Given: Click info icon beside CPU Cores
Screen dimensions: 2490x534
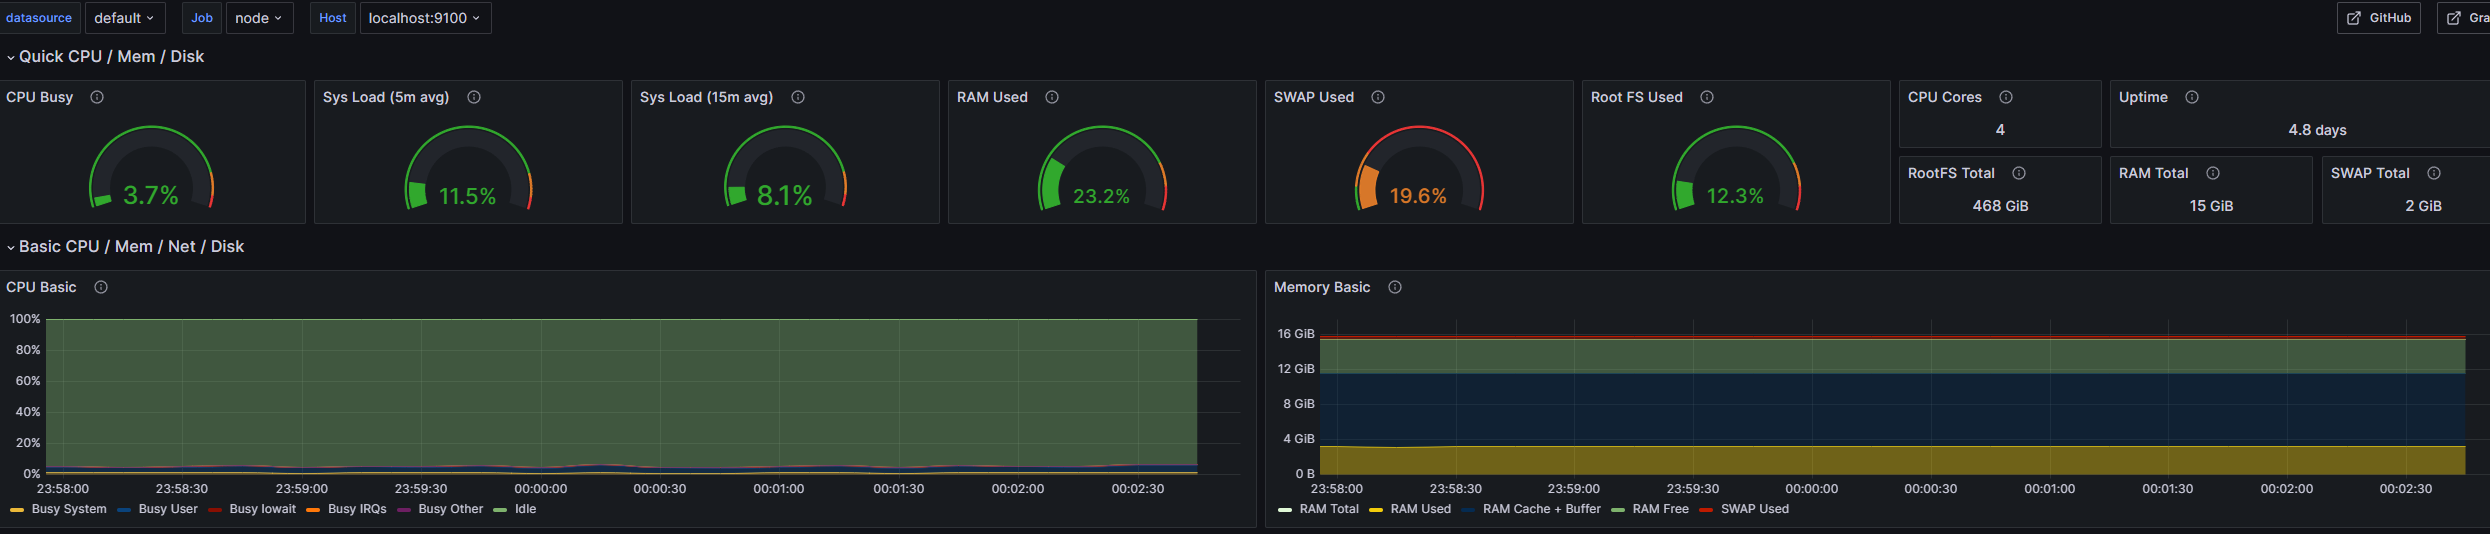Looking at the screenshot, I should point(2006,97).
